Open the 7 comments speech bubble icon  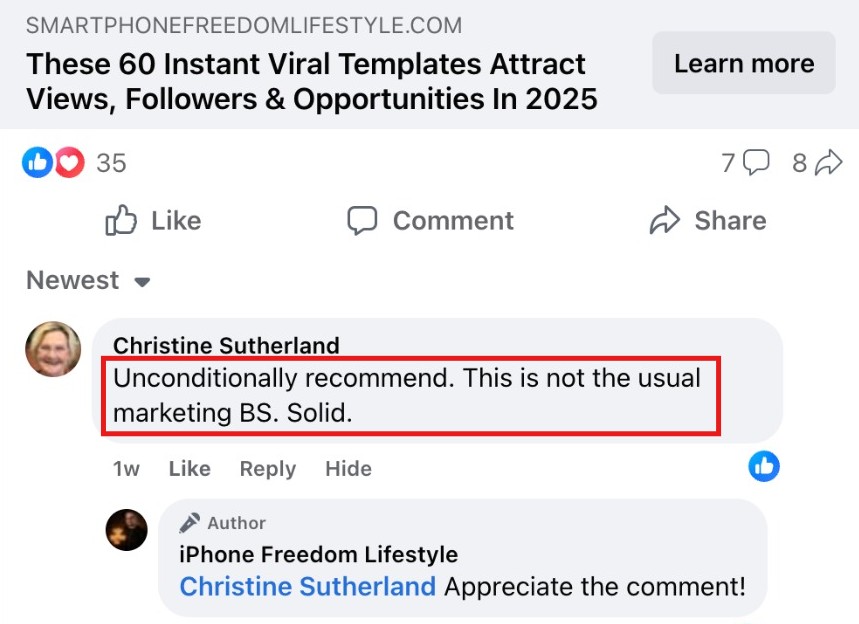[757, 162]
